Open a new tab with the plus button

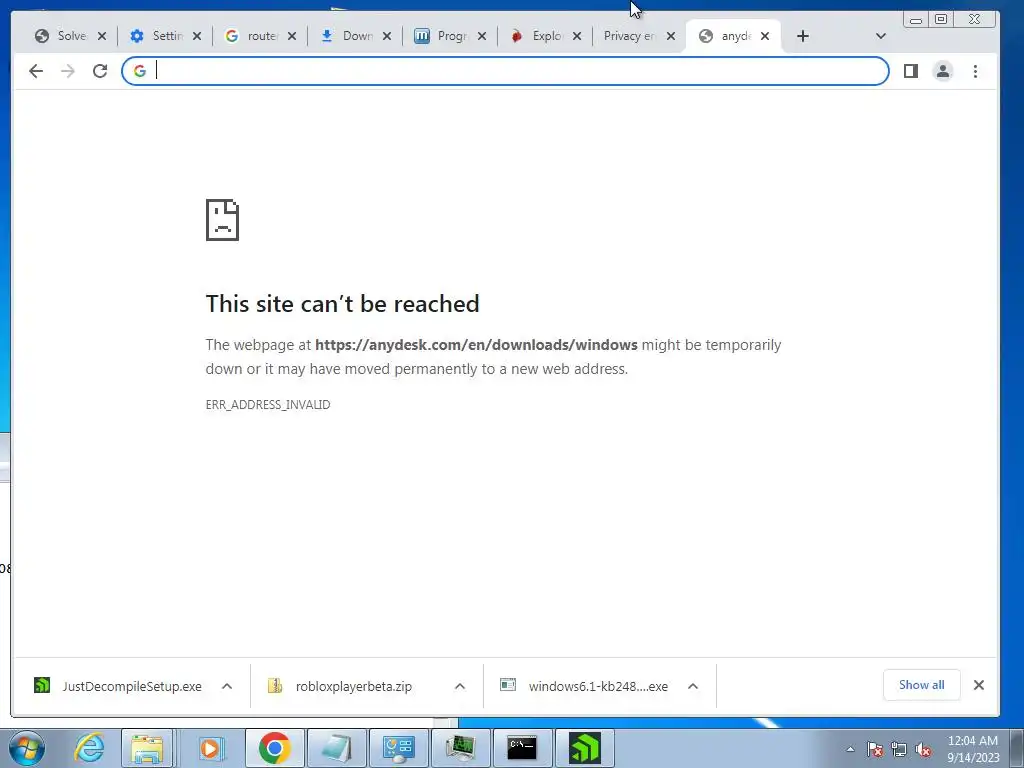(x=803, y=36)
